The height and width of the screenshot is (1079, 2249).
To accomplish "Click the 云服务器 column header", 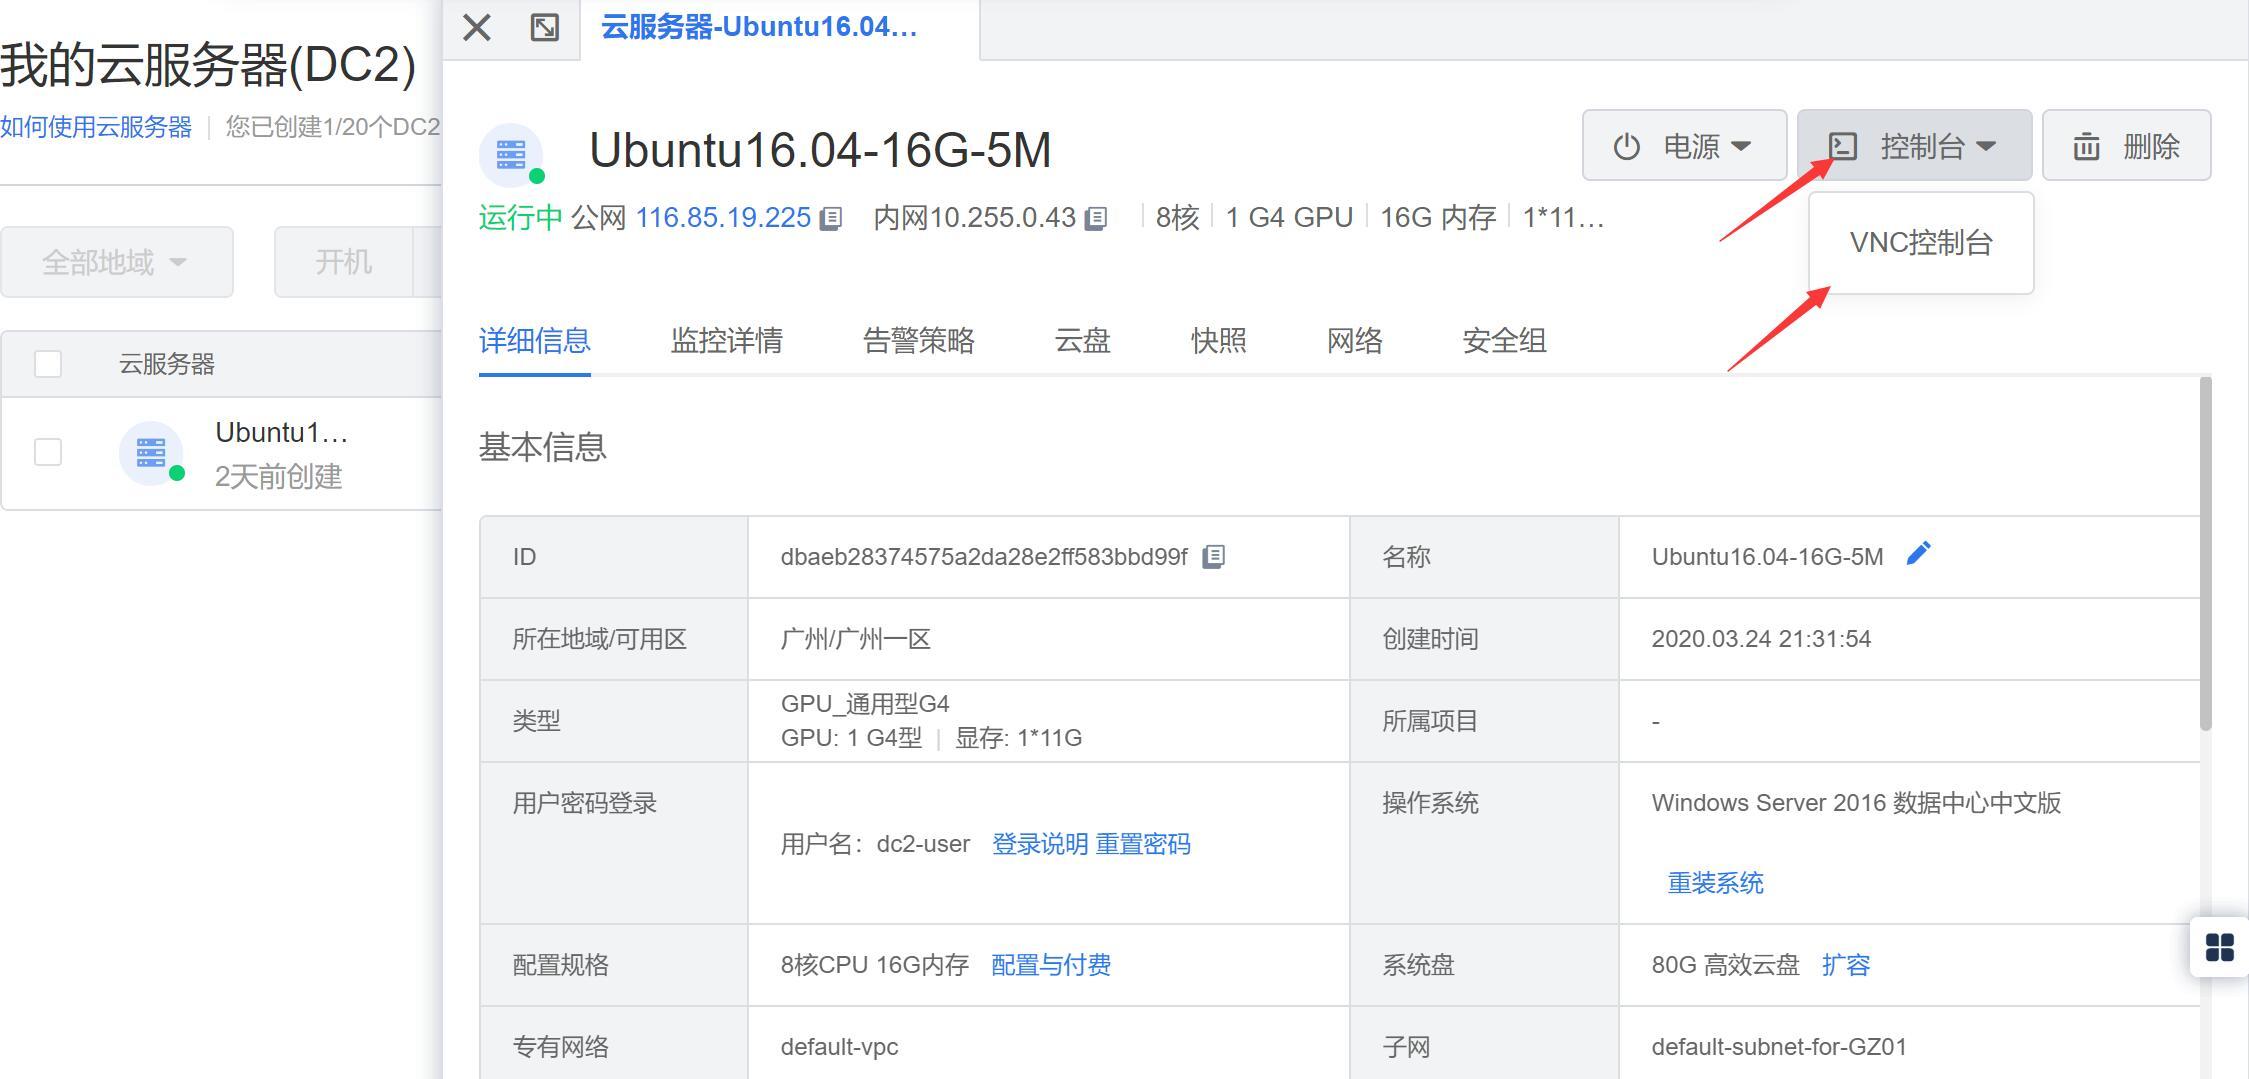I will pyautogui.click(x=167, y=364).
